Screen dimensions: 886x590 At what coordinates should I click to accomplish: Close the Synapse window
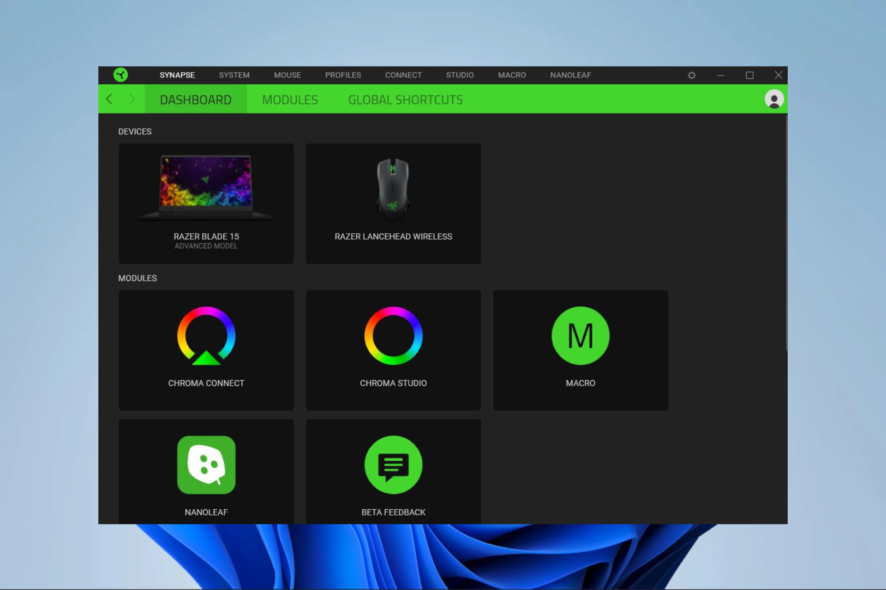pyautogui.click(x=778, y=75)
